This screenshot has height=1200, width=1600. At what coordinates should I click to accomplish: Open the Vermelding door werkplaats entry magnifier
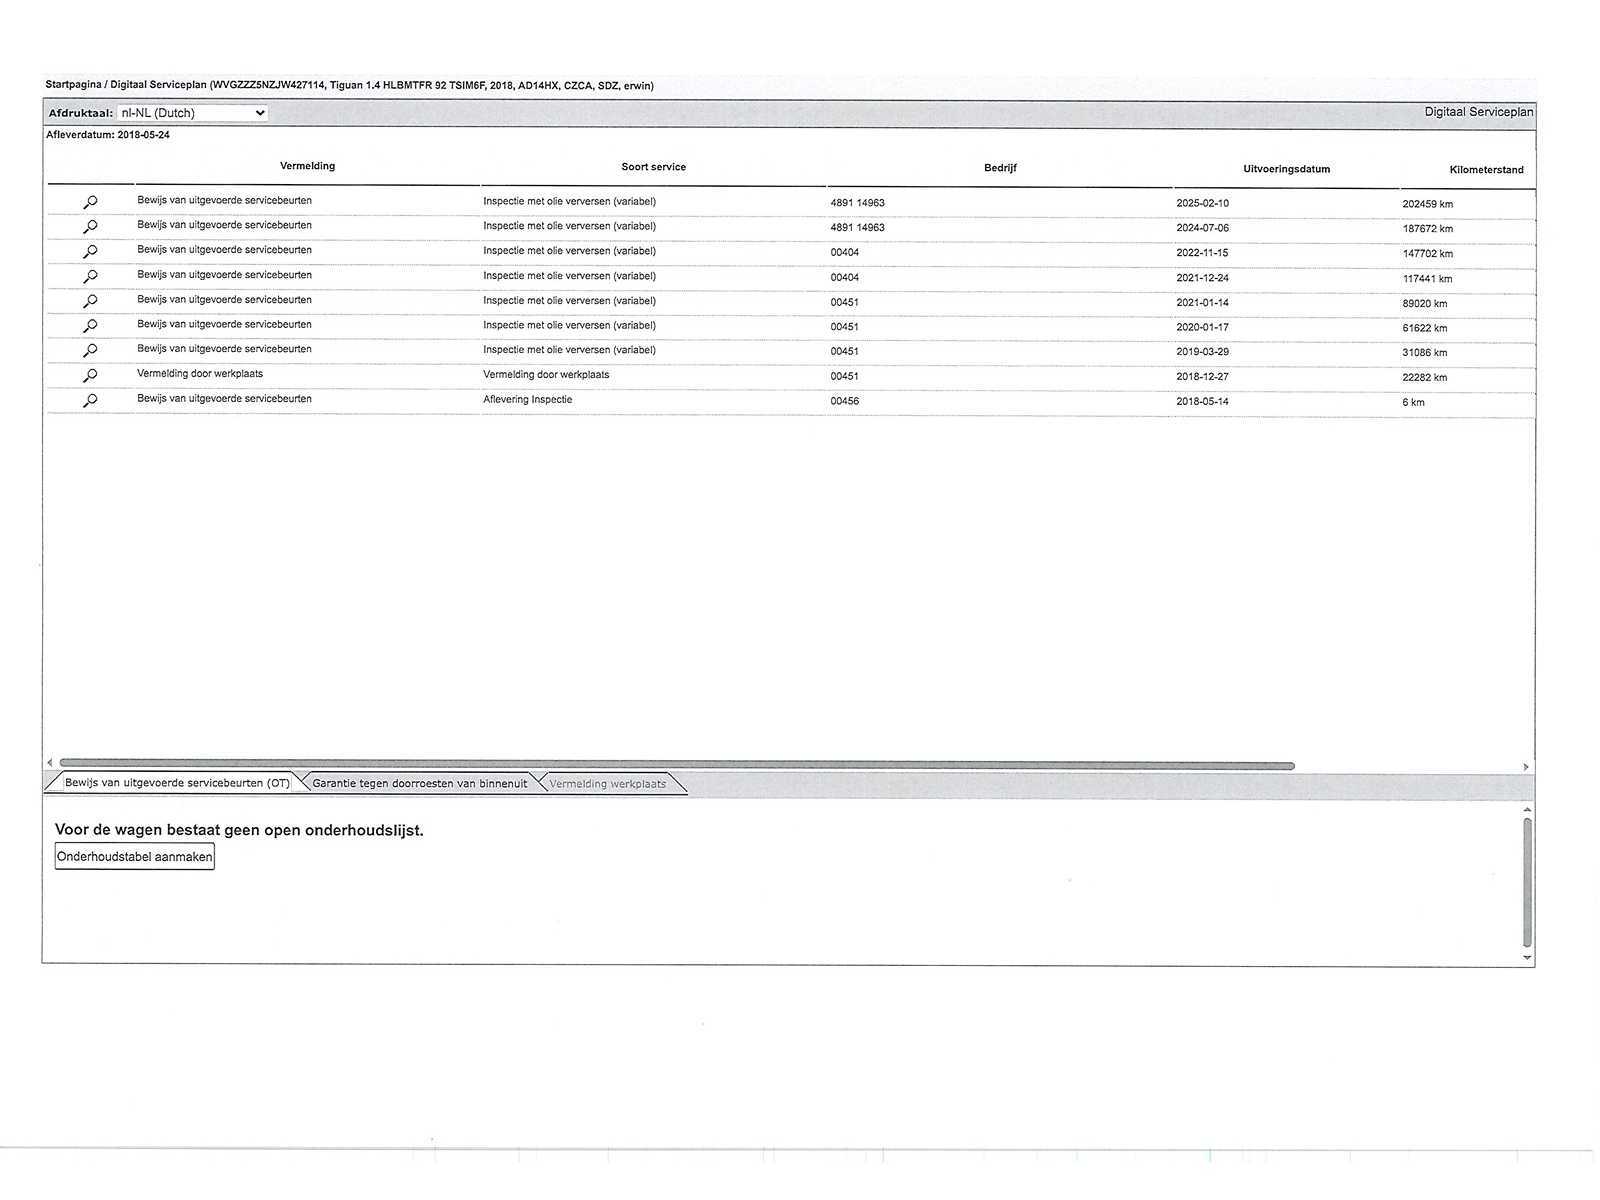click(x=90, y=376)
